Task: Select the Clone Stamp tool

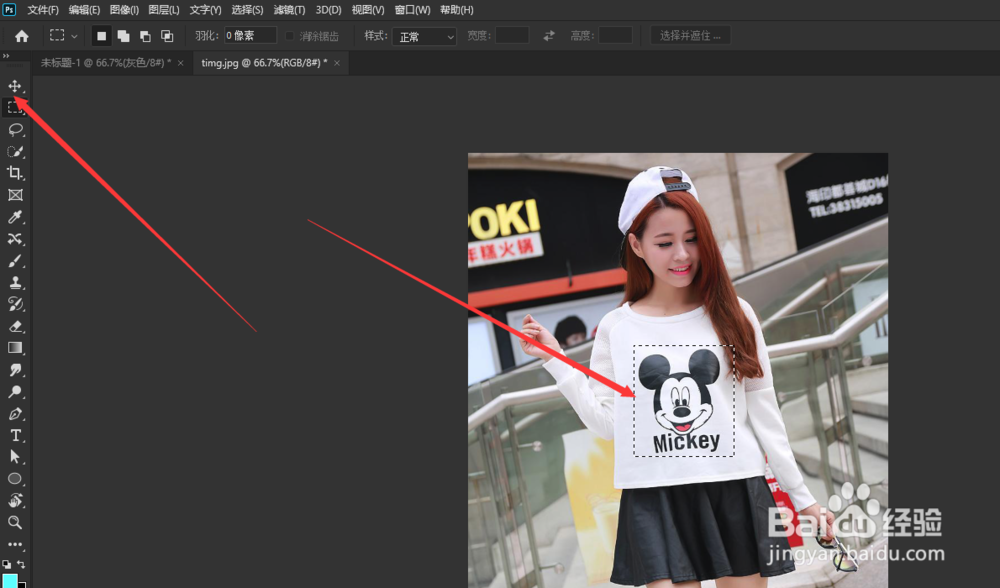Action: click(14, 283)
